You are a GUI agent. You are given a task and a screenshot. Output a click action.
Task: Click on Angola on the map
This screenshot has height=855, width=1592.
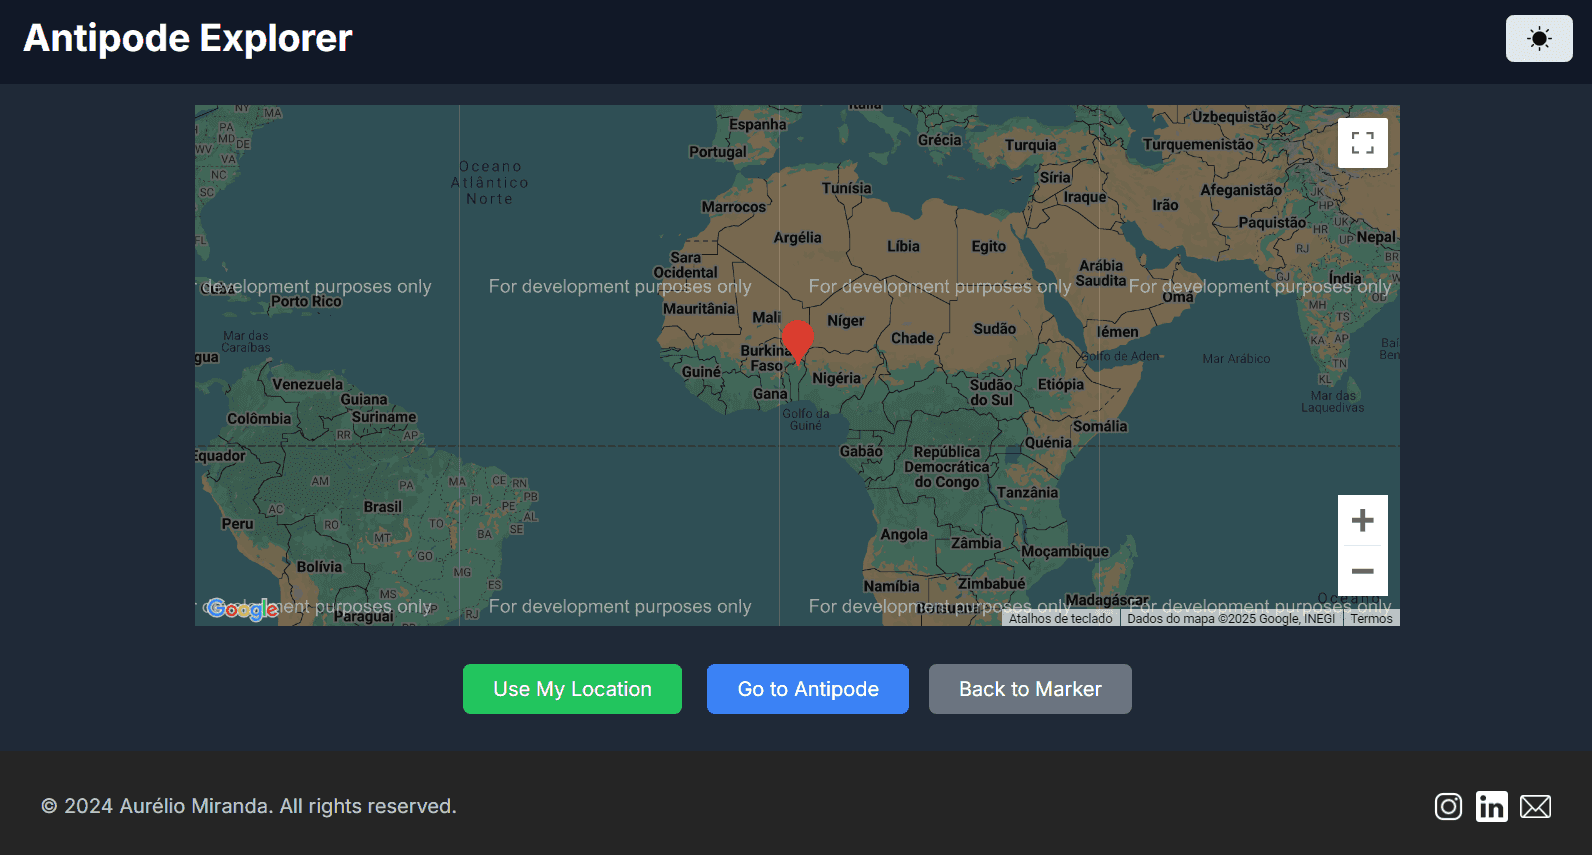904,535
